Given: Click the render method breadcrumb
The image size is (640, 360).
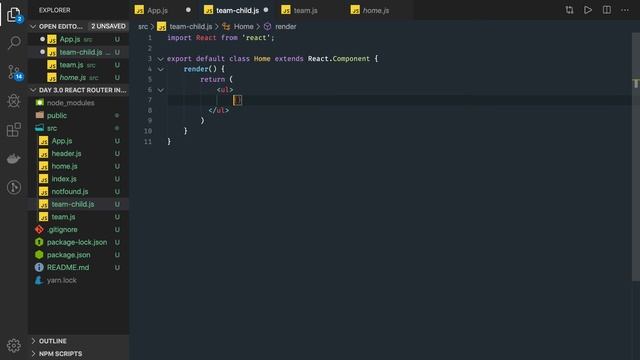Looking at the screenshot, I should (x=280, y=27).
